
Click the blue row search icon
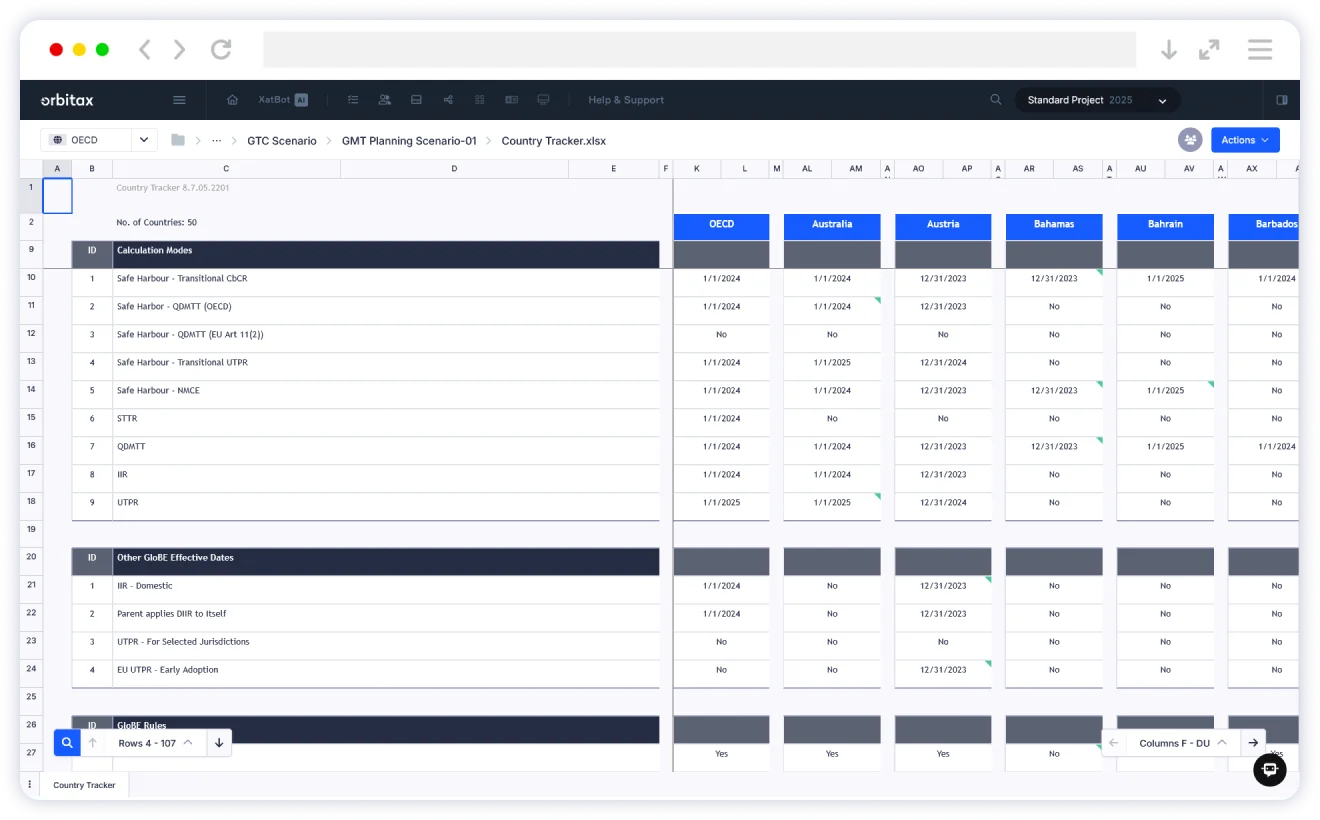[x=66, y=743]
